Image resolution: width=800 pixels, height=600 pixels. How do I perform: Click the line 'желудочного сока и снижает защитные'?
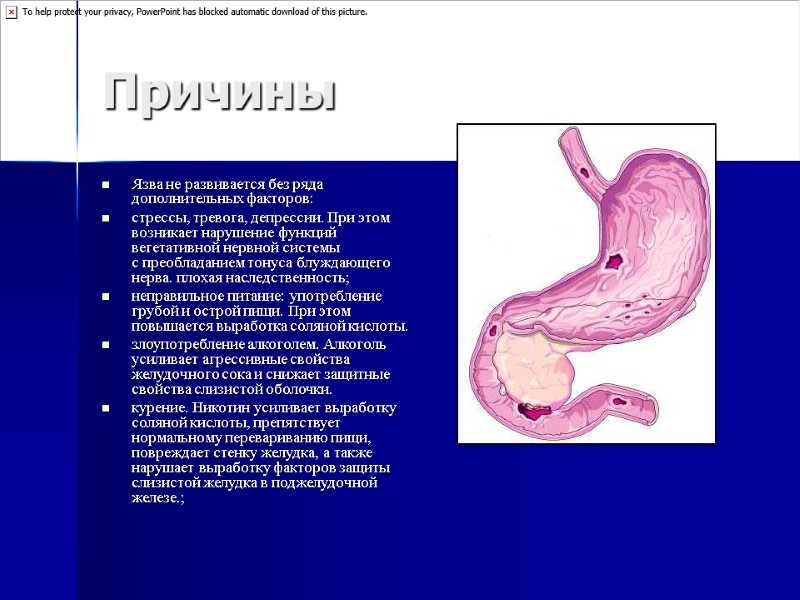pyautogui.click(x=261, y=374)
